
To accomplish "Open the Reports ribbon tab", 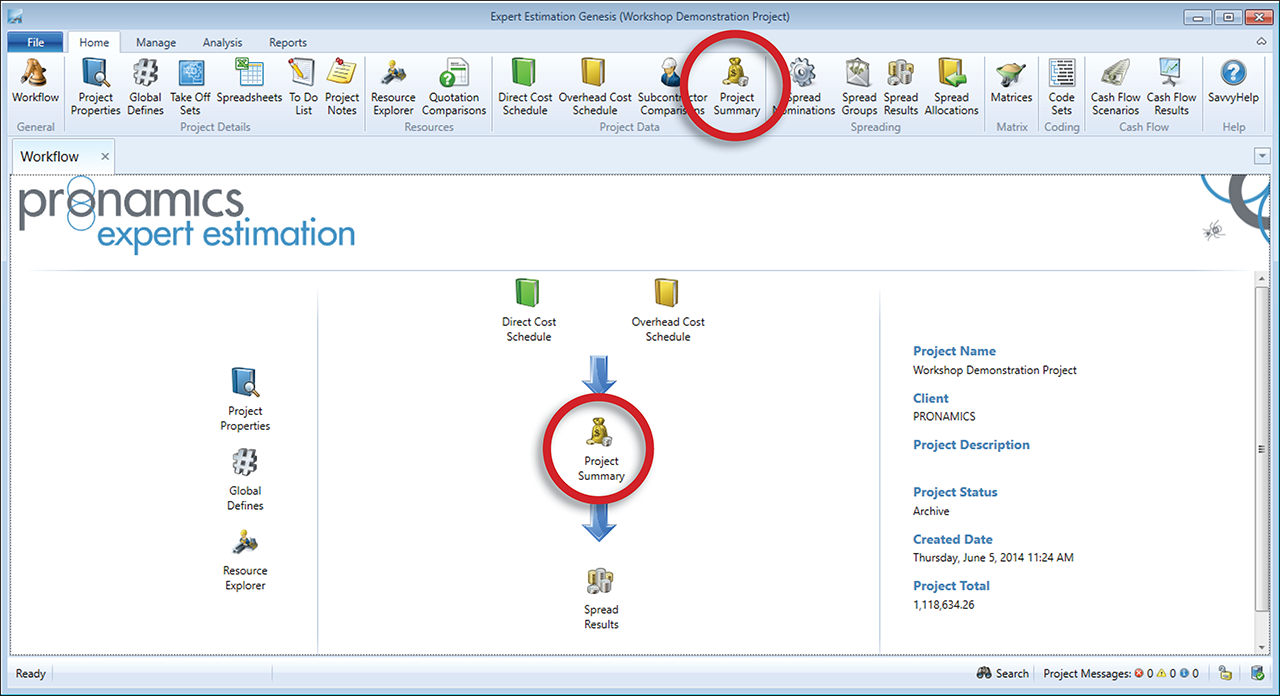I will 288,43.
